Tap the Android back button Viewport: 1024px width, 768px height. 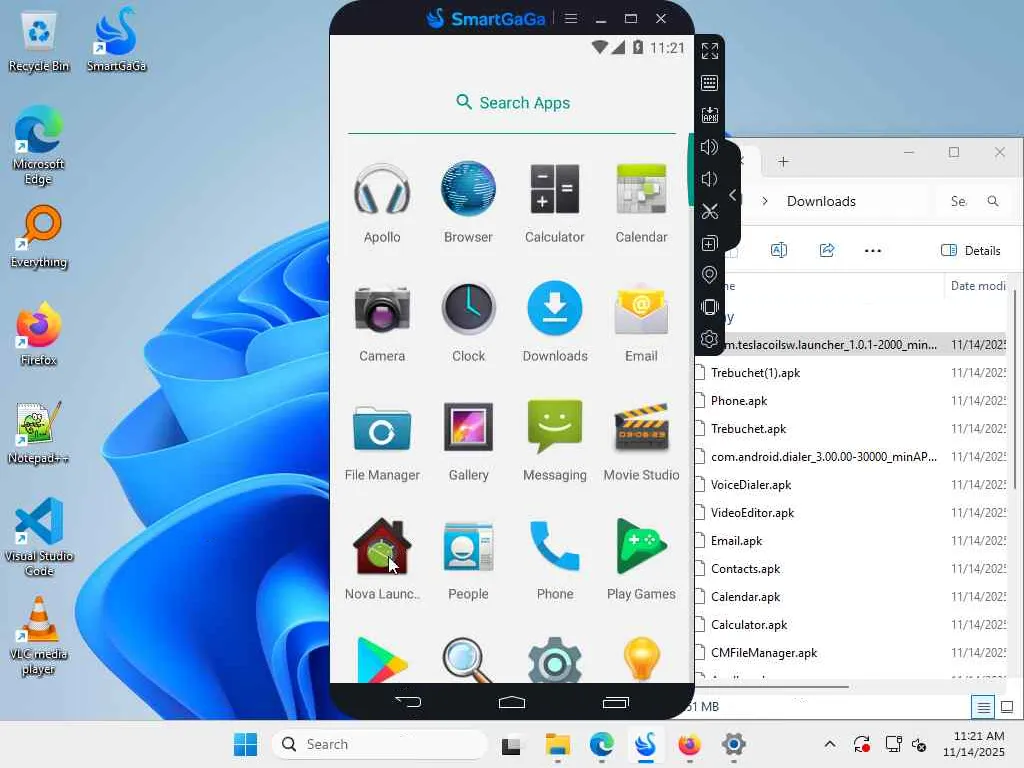pyautogui.click(x=409, y=702)
